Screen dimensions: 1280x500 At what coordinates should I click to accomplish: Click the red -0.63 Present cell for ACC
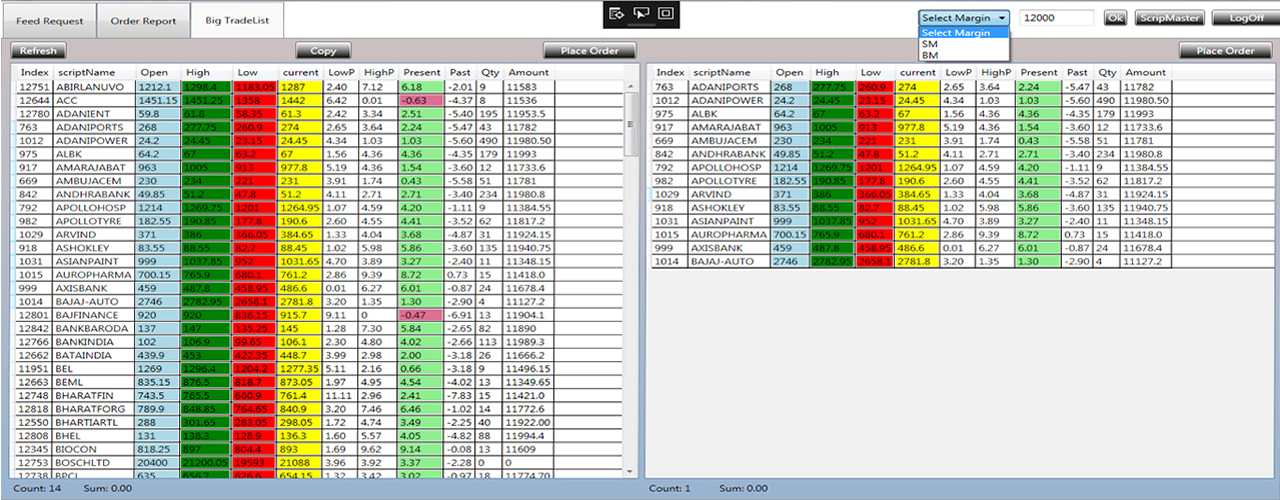click(x=420, y=101)
